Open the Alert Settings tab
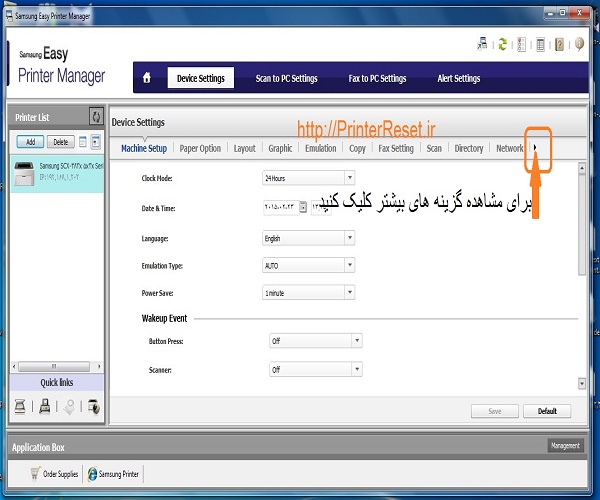Screen dimensions: 600x500 click(x=458, y=78)
